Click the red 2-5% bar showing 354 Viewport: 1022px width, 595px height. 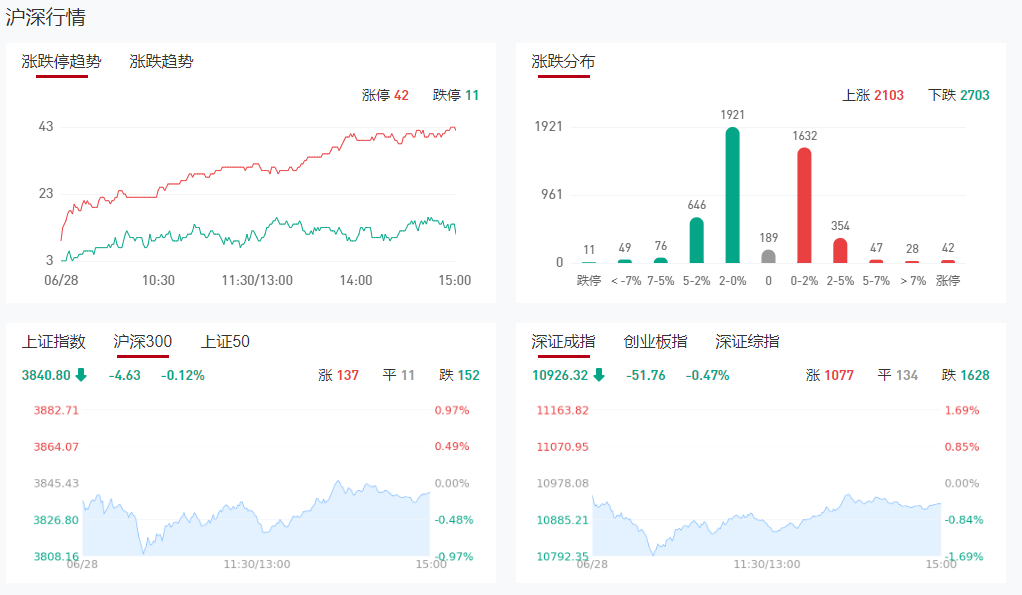coord(840,250)
